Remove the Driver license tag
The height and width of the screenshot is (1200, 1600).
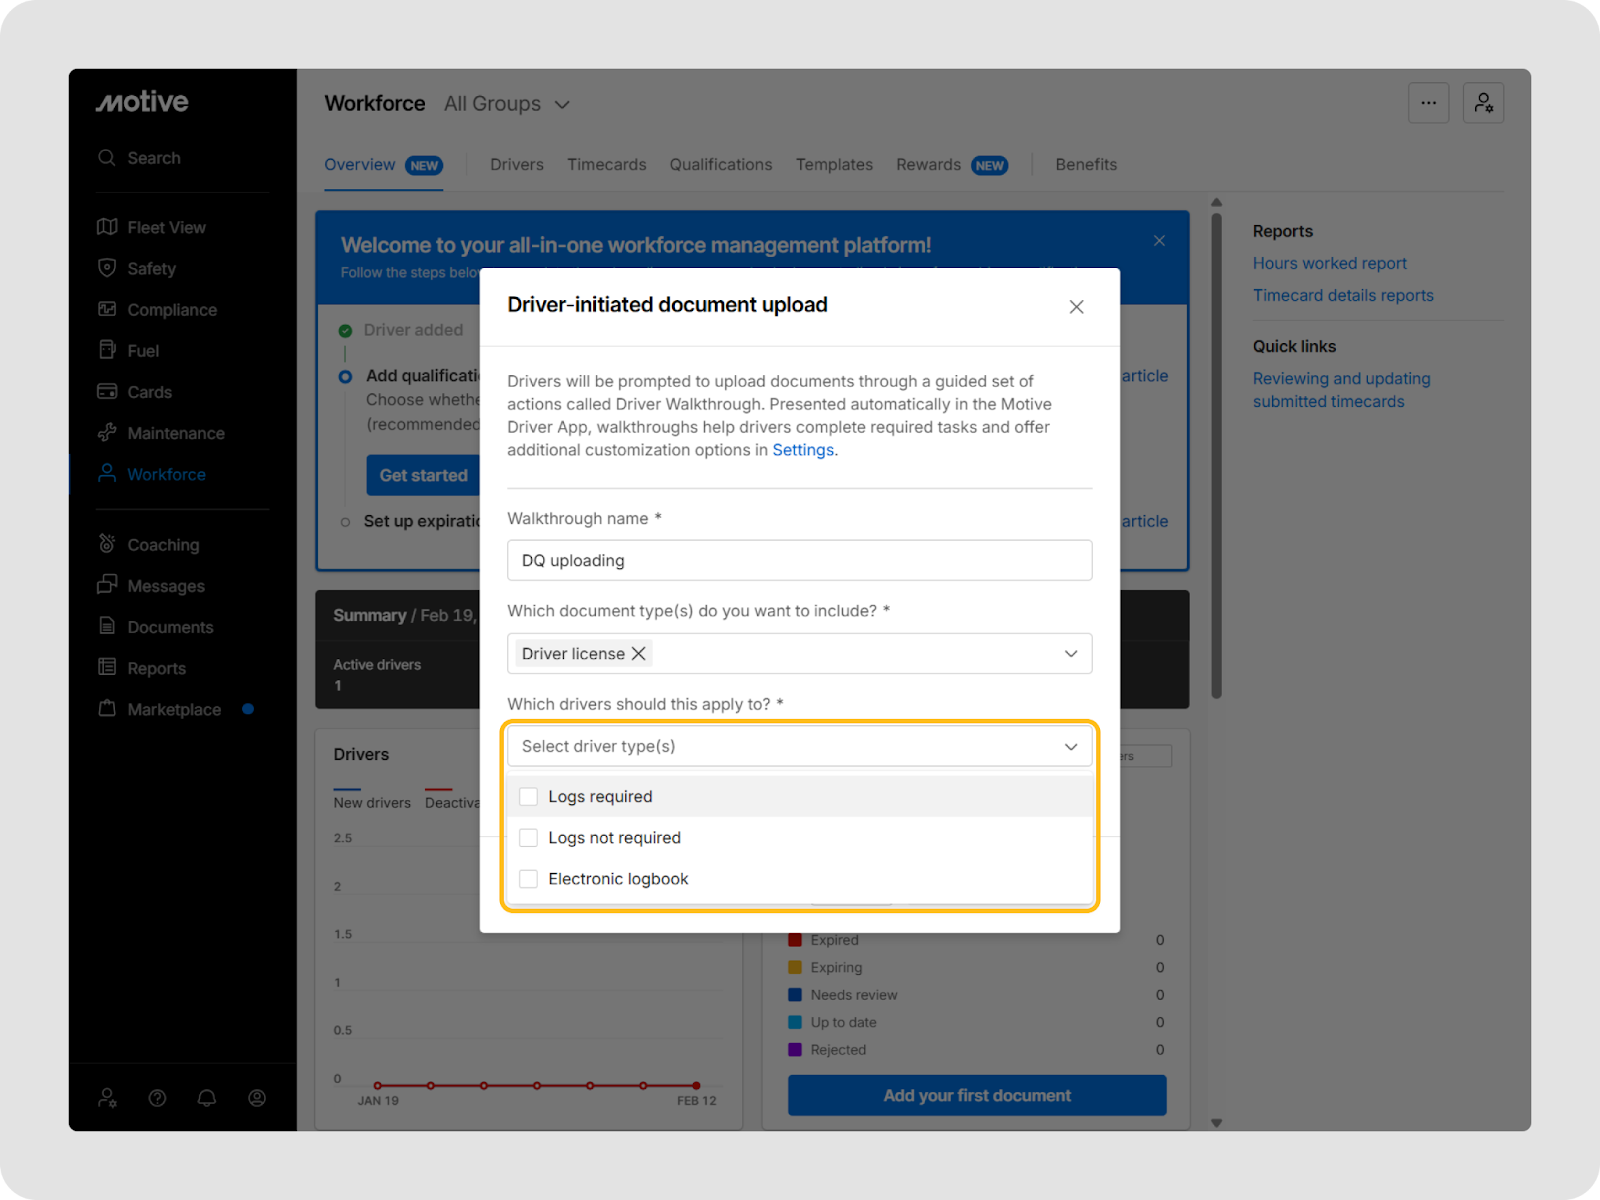coord(638,653)
